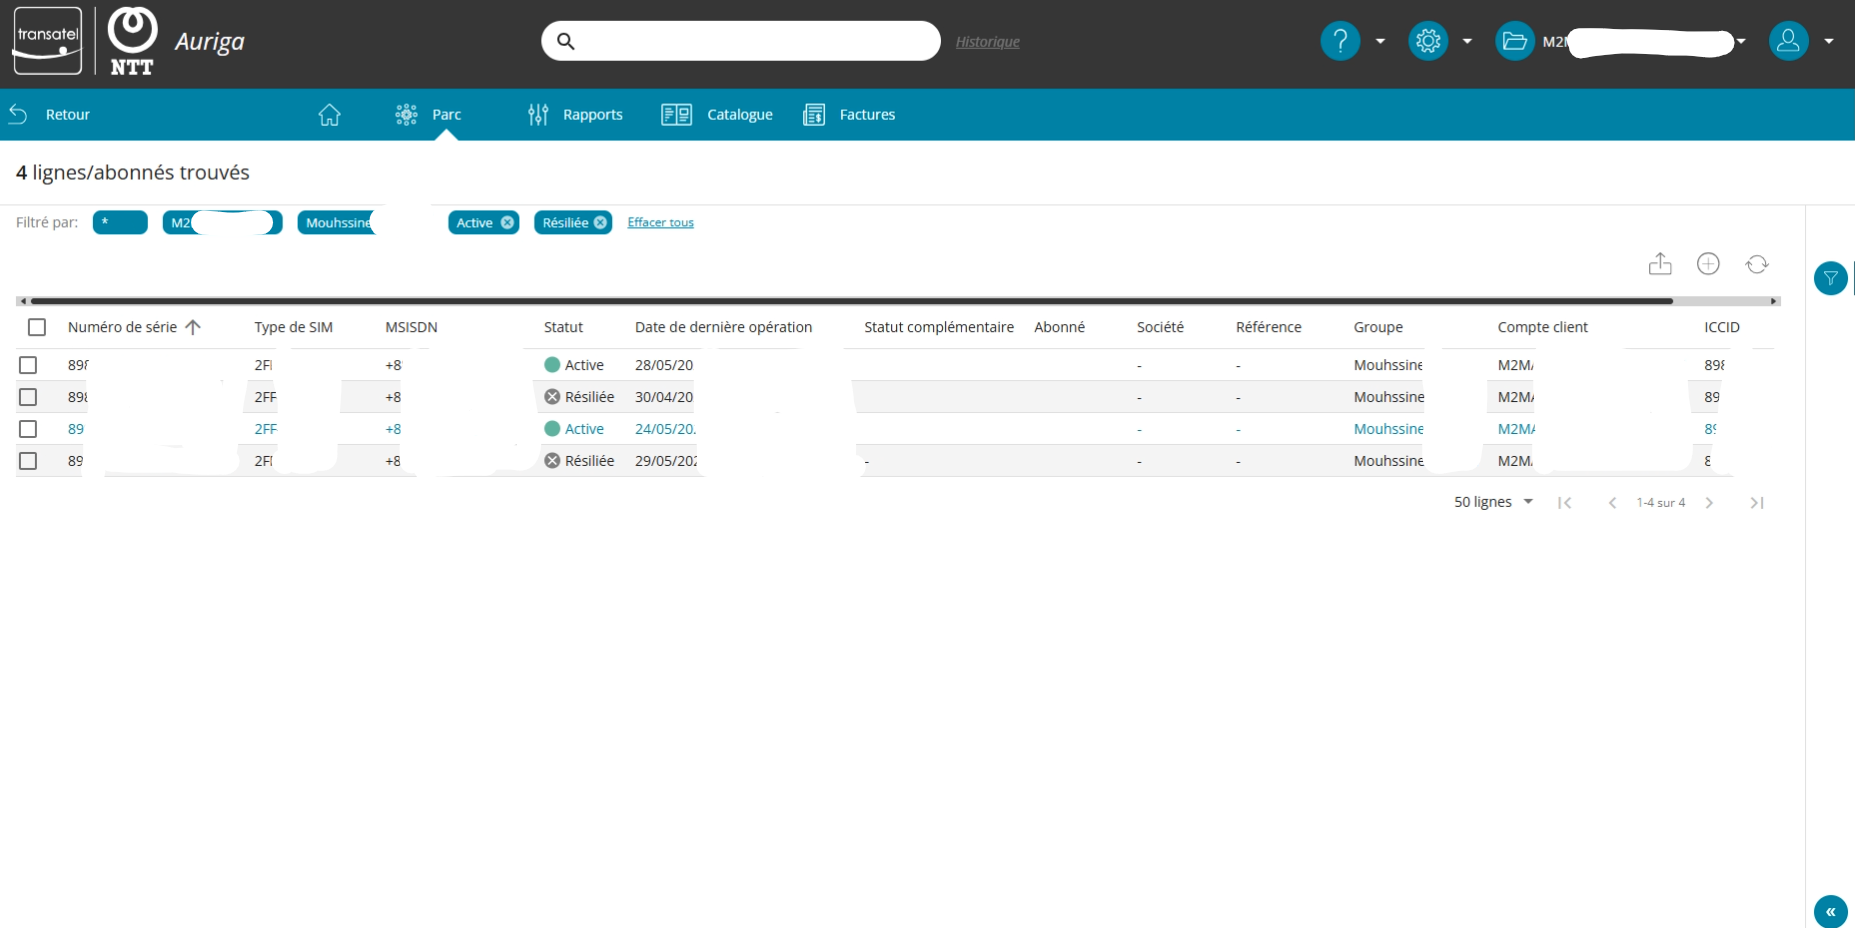
Task: Click Mouhssine group in 24/05 row
Action: click(x=1388, y=429)
